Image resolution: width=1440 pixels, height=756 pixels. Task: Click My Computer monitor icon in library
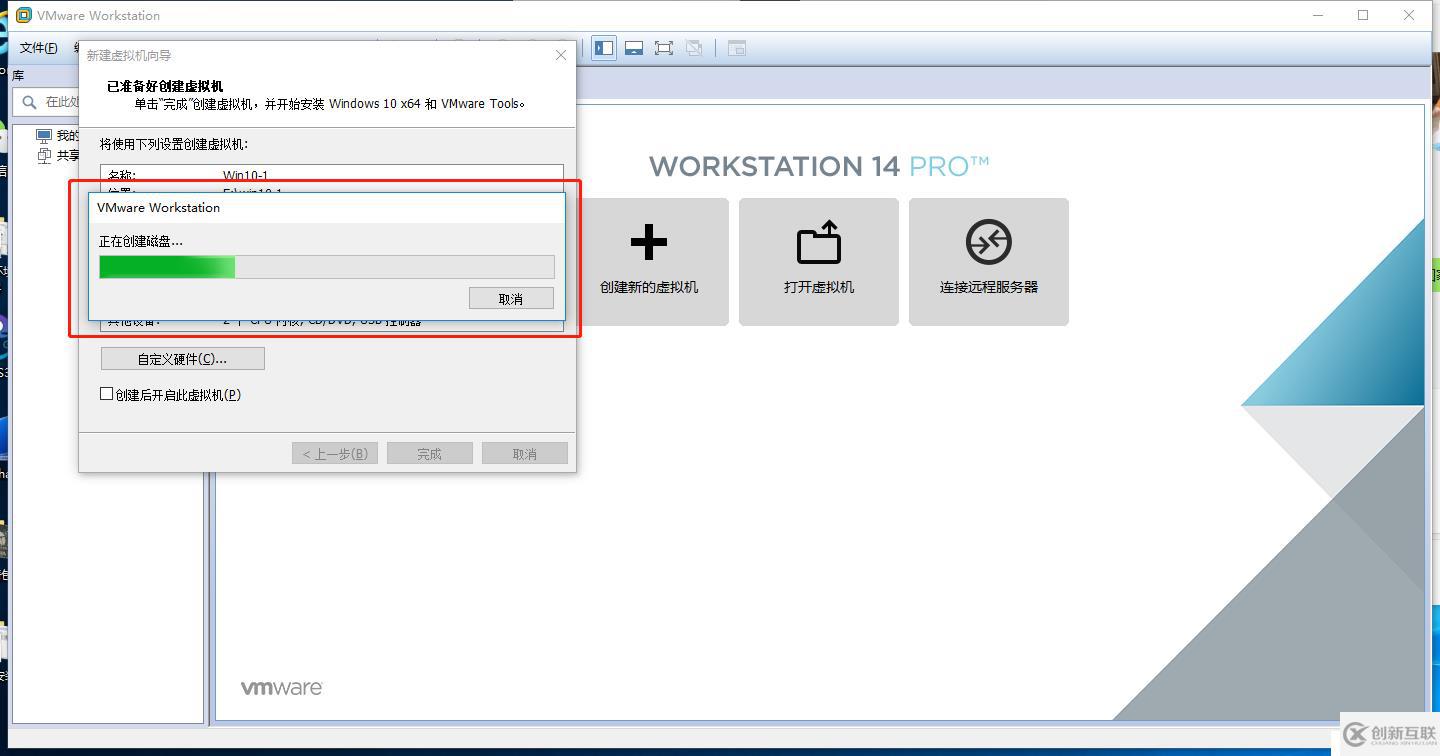click(45, 134)
